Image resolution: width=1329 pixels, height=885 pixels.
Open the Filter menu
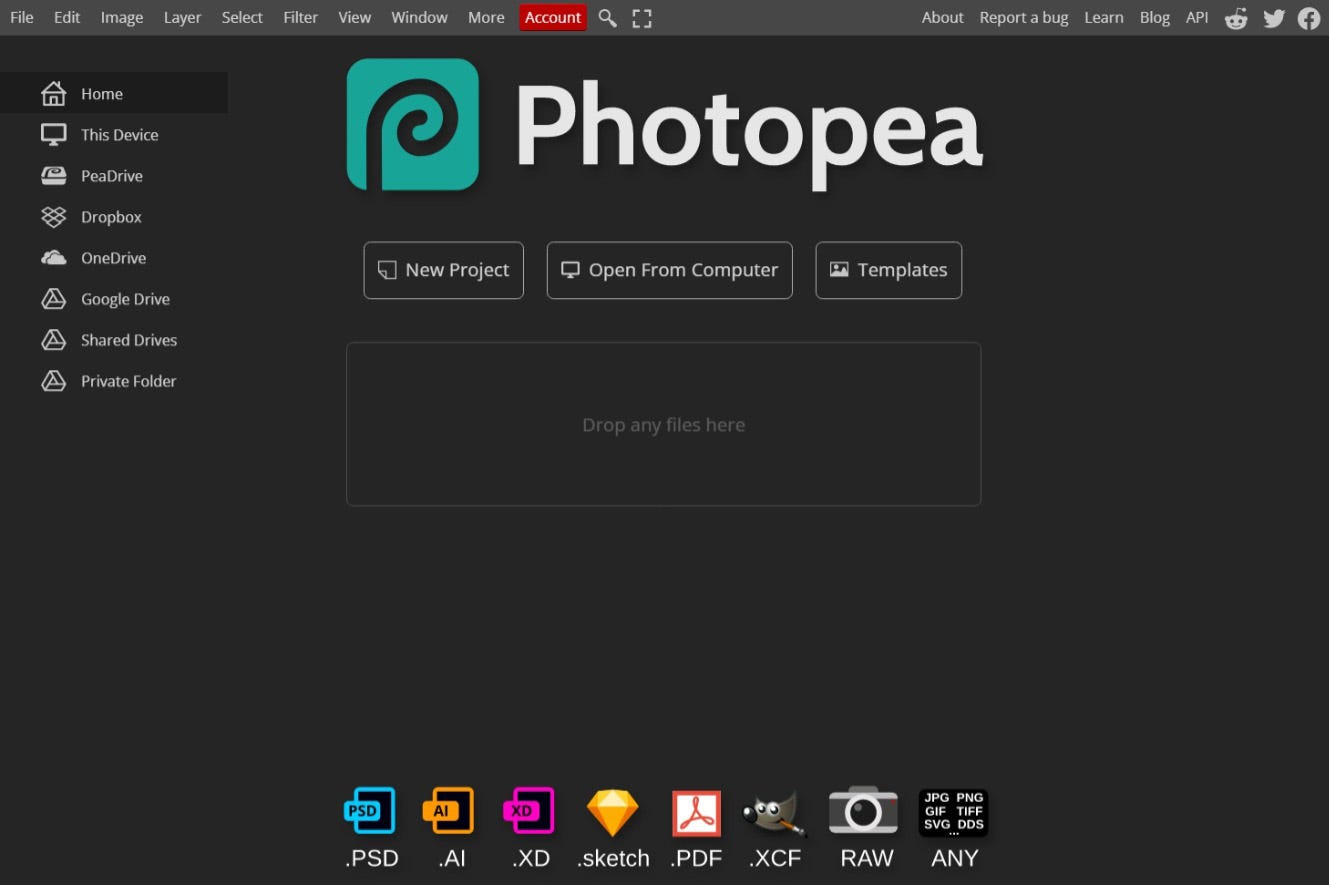tap(300, 17)
